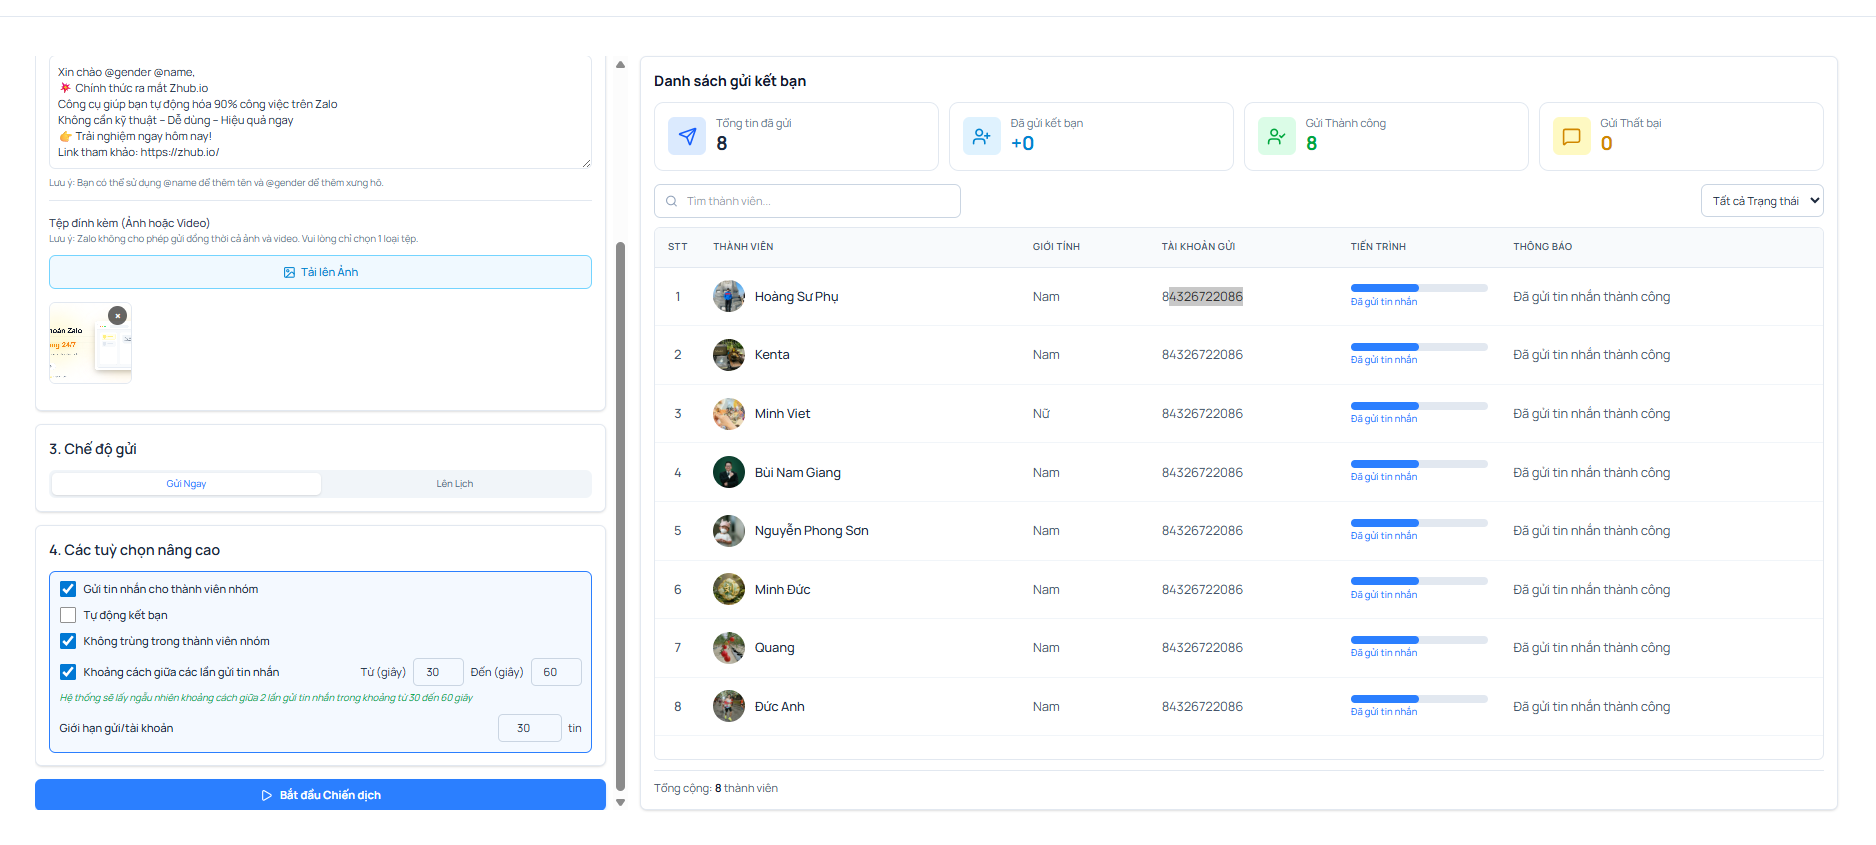
Task: Uncheck Gửi tin nhắn cho thành viên nhóm
Action: click(x=68, y=589)
